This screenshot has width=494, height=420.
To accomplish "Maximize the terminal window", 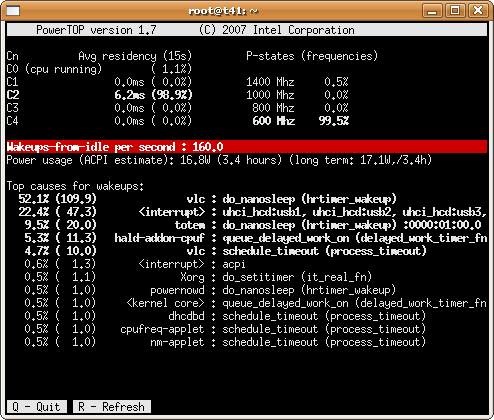I will tap(455, 11).
